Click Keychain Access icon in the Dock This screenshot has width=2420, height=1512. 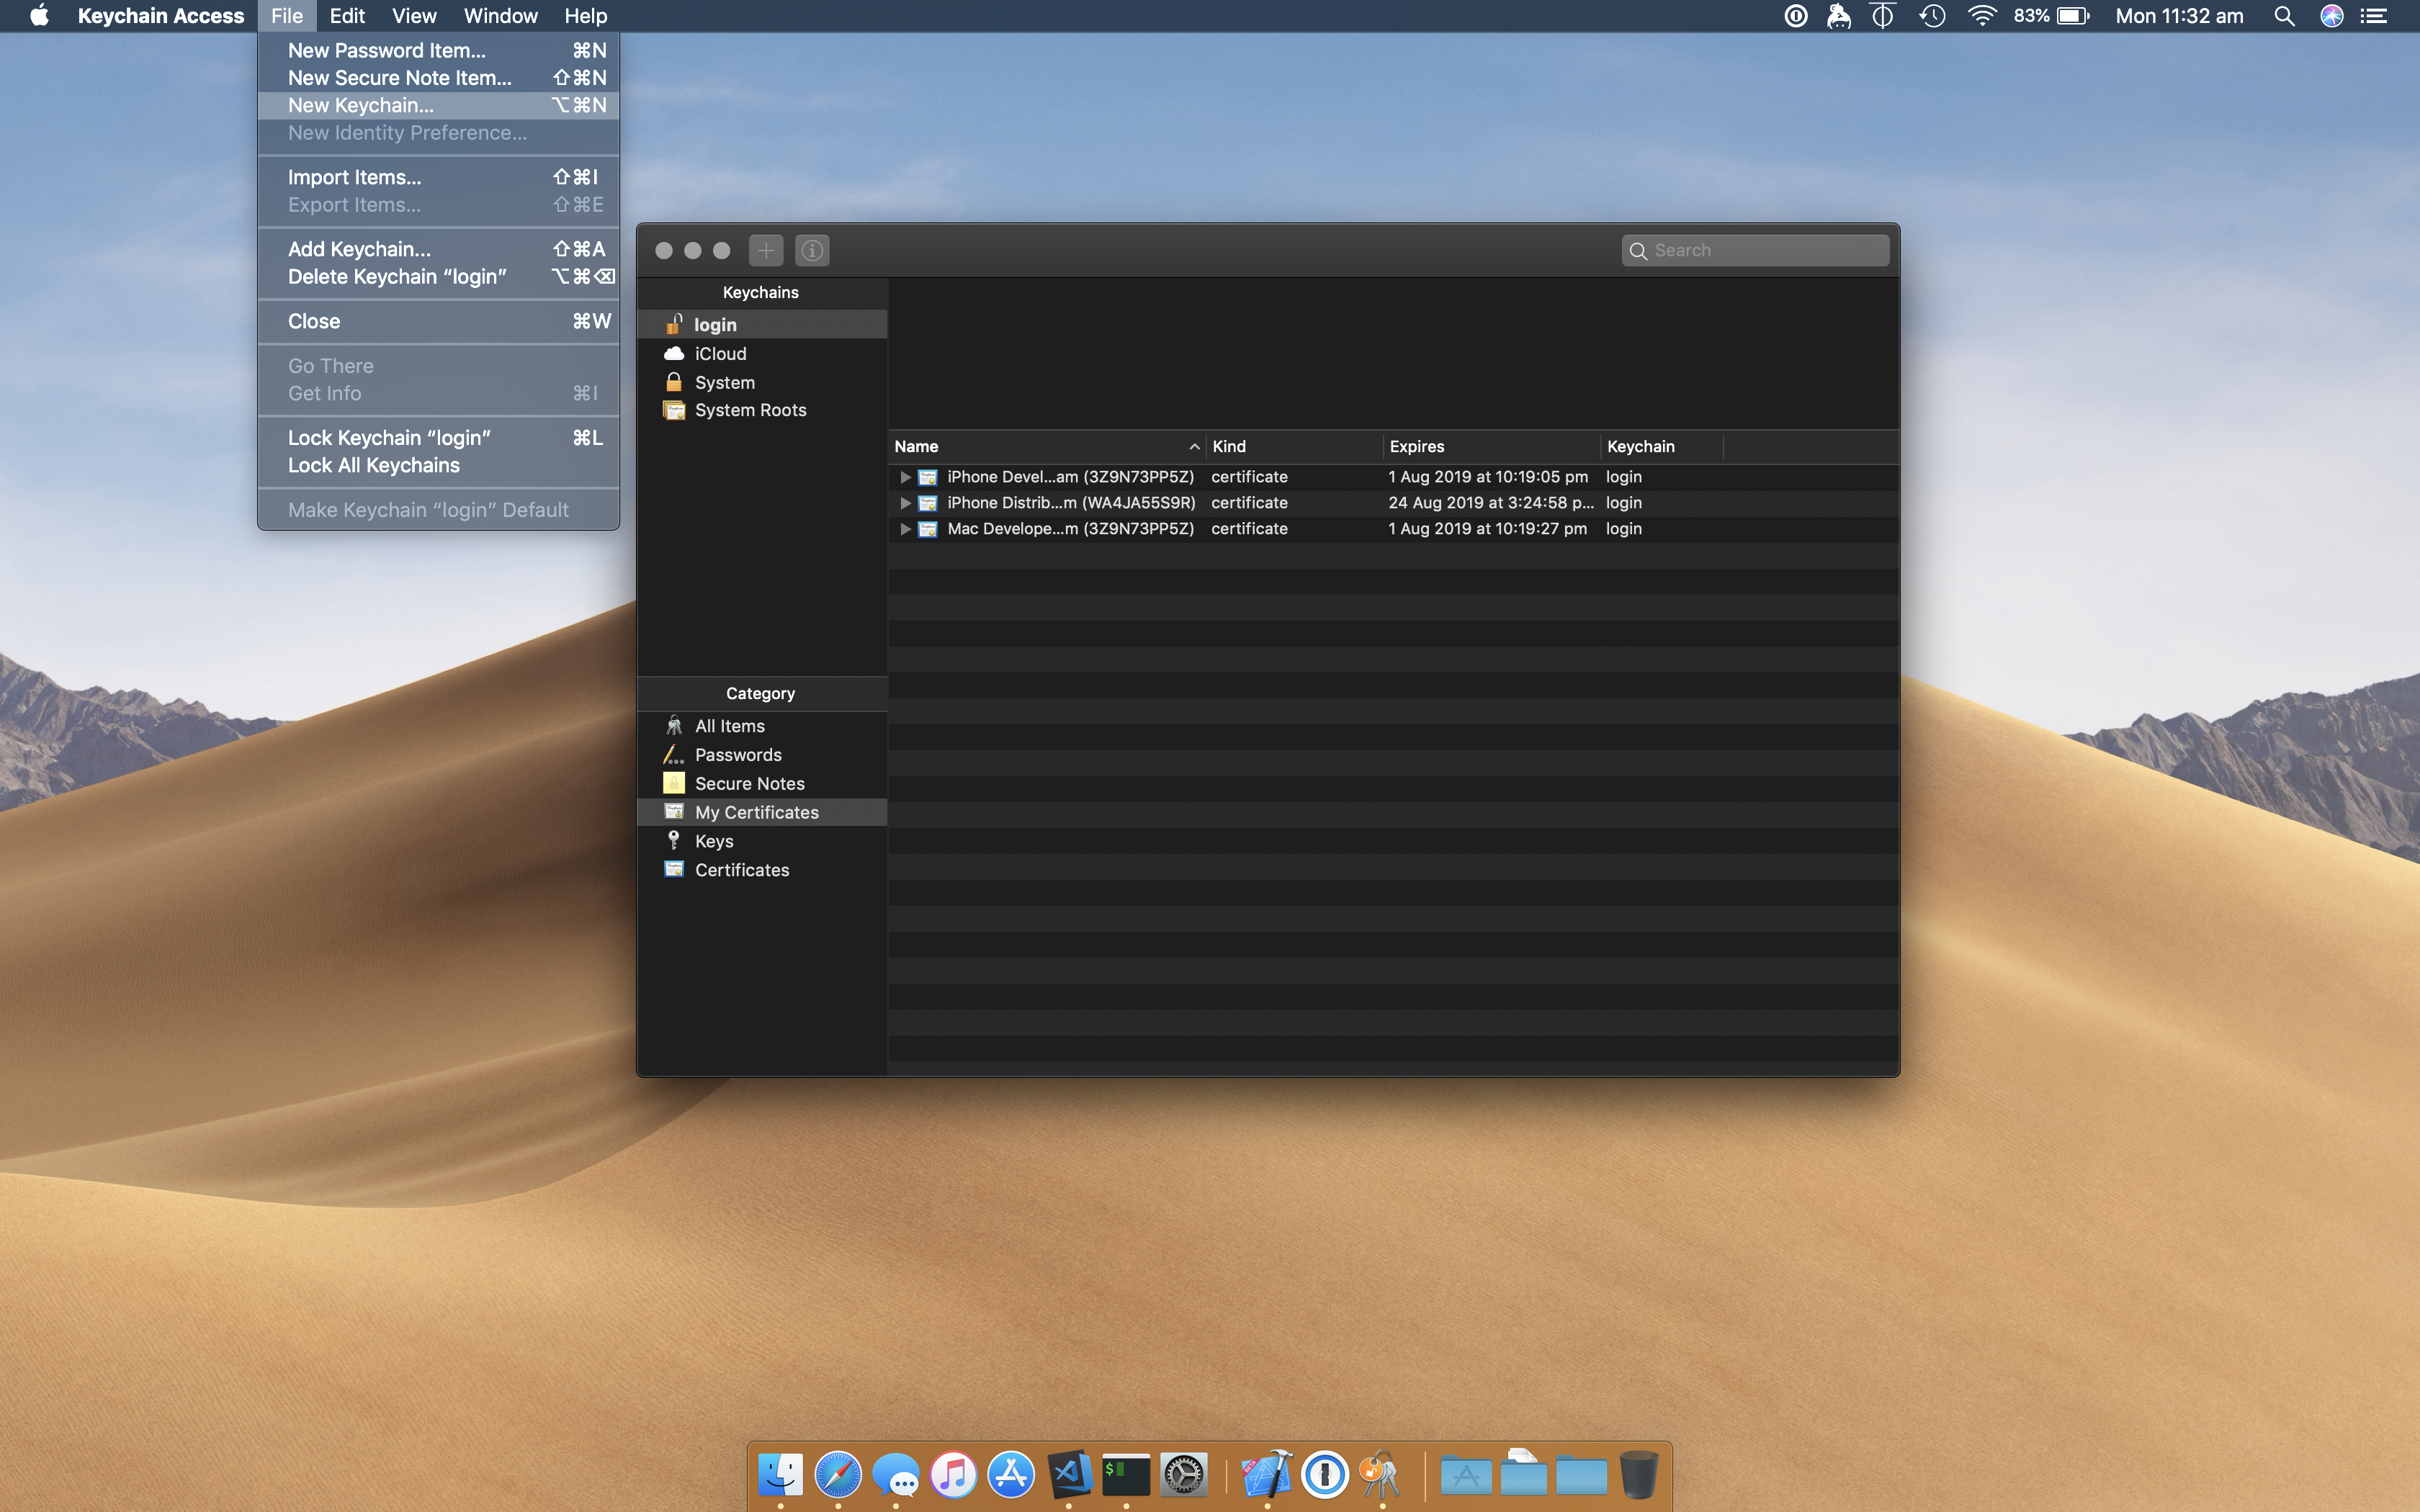click(x=1382, y=1474)
